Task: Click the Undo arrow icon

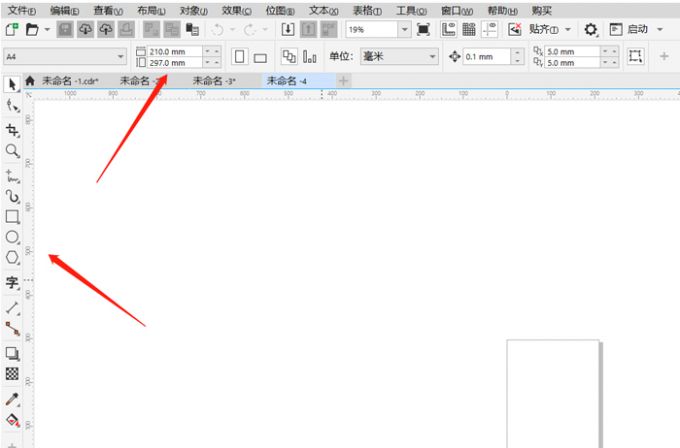Action: coord(218,29)
